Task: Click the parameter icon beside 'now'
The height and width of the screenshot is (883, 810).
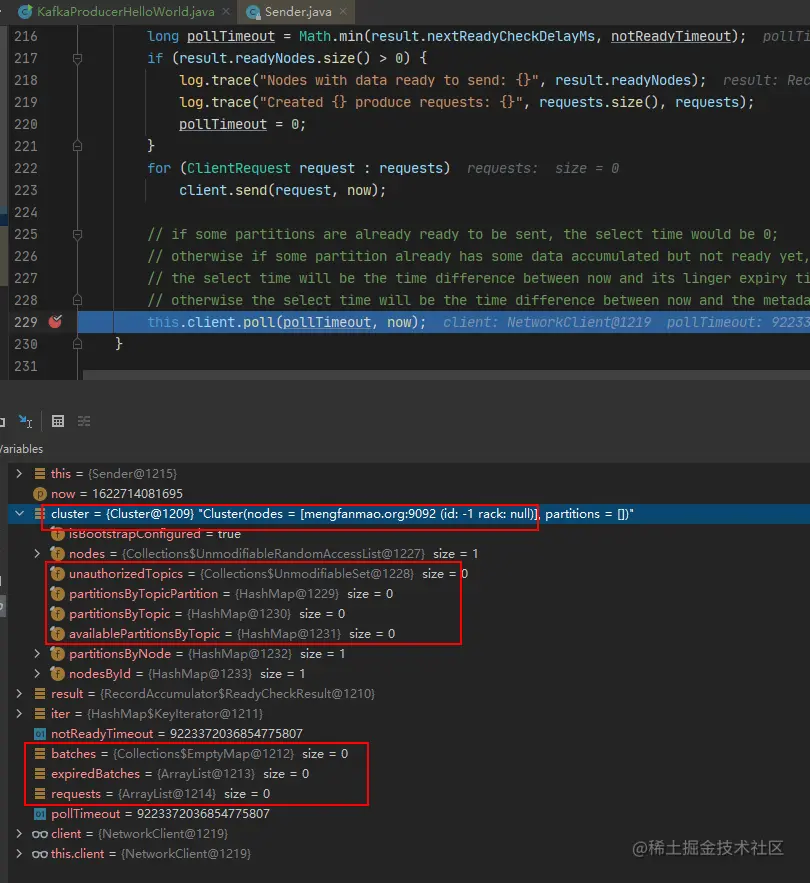Action: pos(39,494)
